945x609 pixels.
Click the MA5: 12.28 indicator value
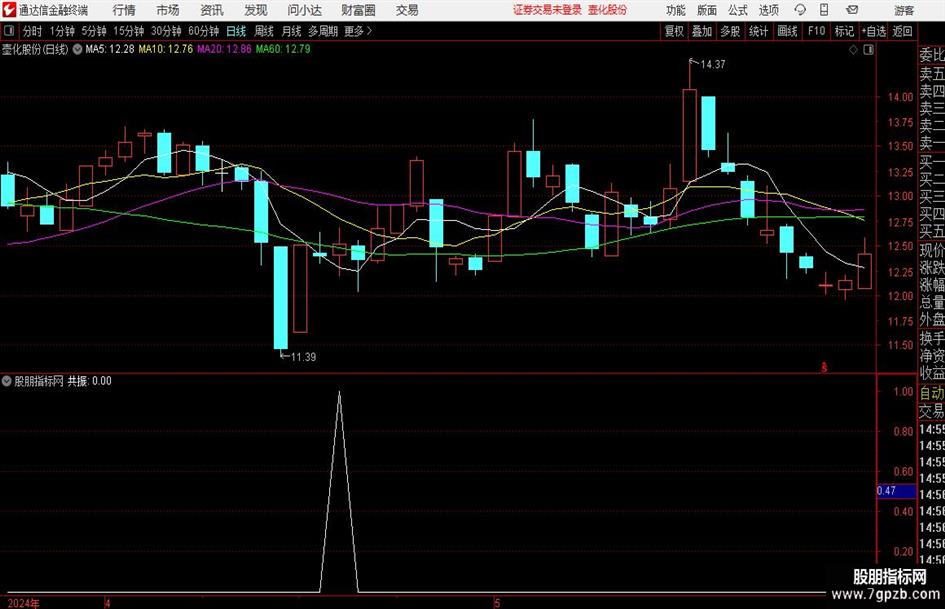[110, 49]
